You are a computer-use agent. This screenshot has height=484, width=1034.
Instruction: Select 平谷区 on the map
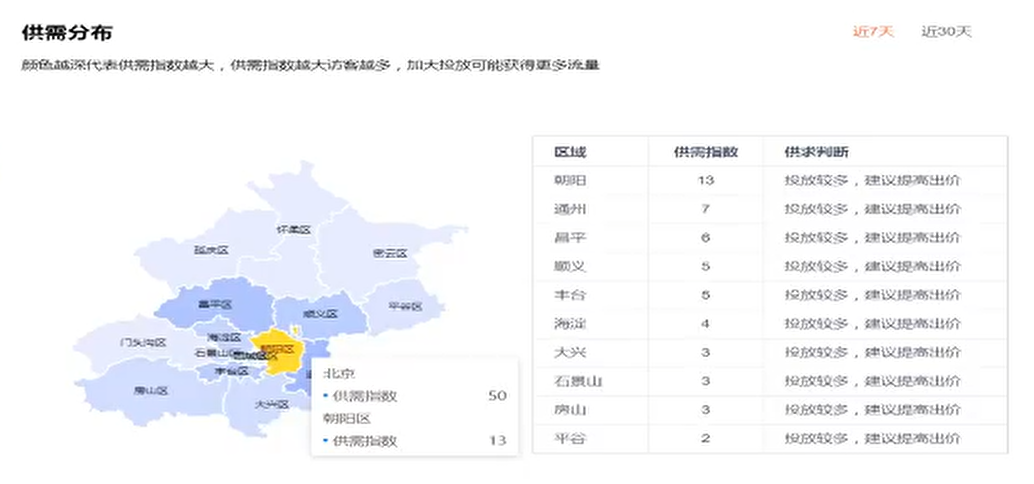pos(405,306)
